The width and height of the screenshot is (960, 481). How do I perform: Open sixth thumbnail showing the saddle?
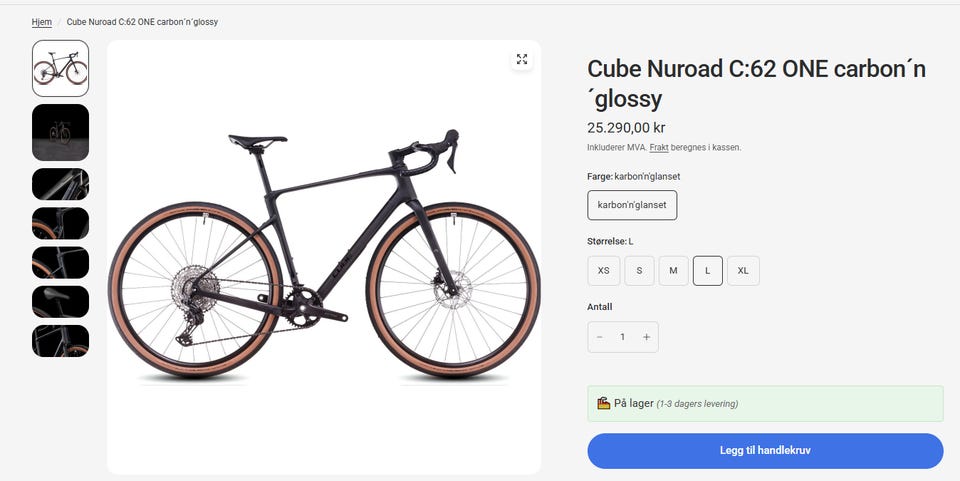(x=61, y=301)
